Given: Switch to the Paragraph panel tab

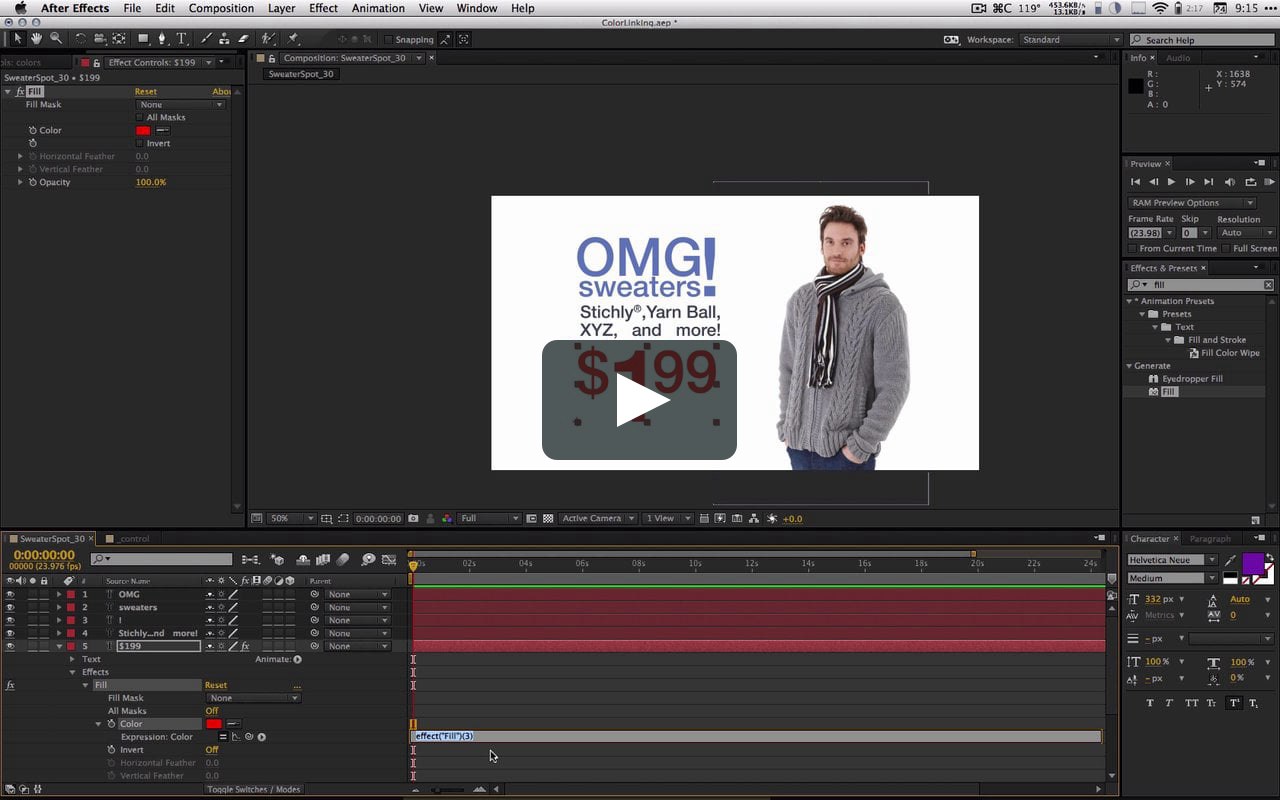Looking at the screenshot, I should [1210, 539].
